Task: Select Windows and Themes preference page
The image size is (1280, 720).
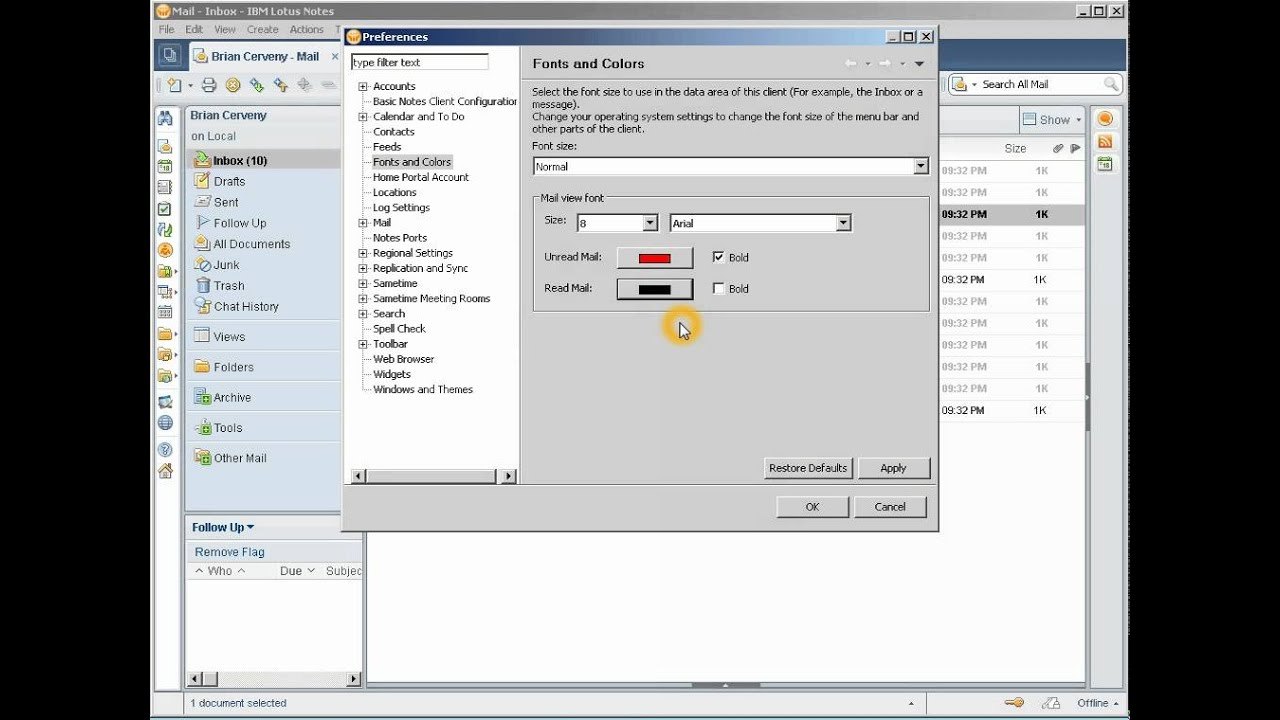Action: (x=423, y=389)
